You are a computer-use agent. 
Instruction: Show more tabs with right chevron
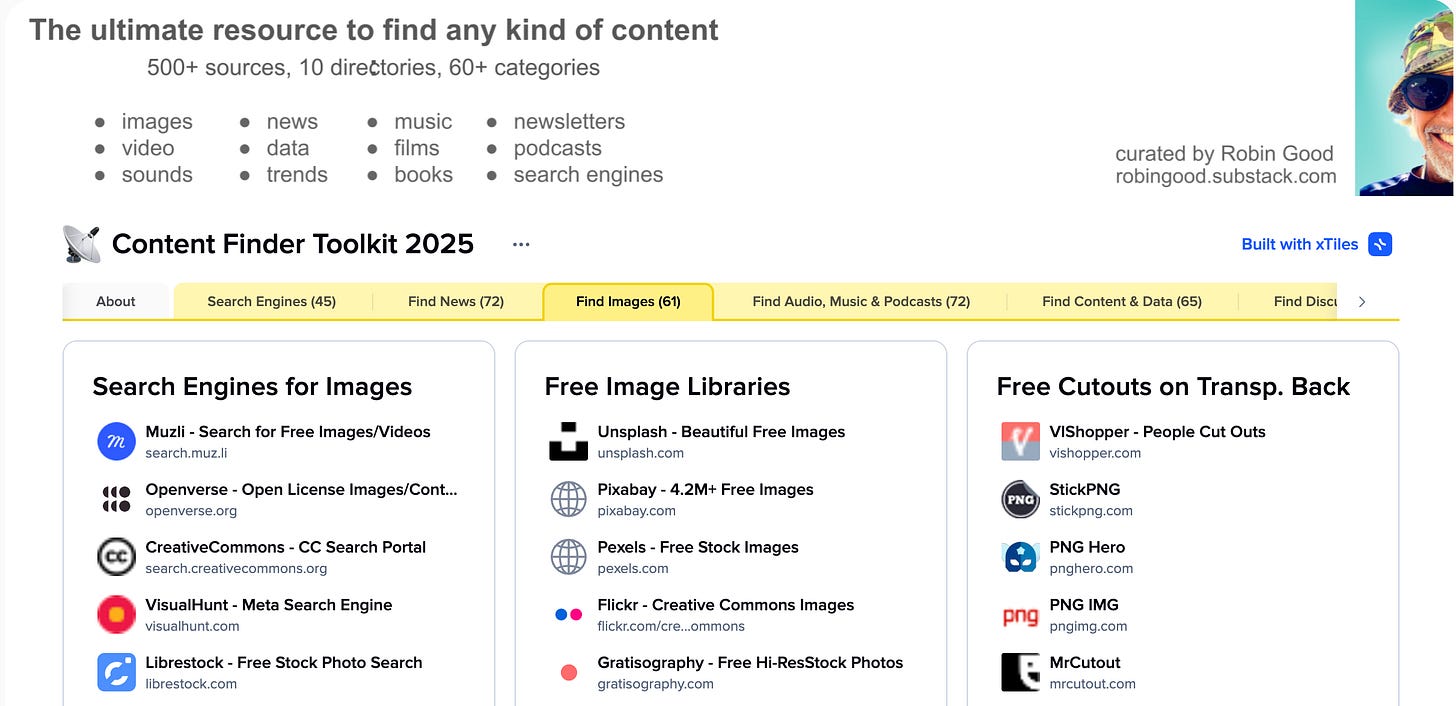(x=1362, y=301)
